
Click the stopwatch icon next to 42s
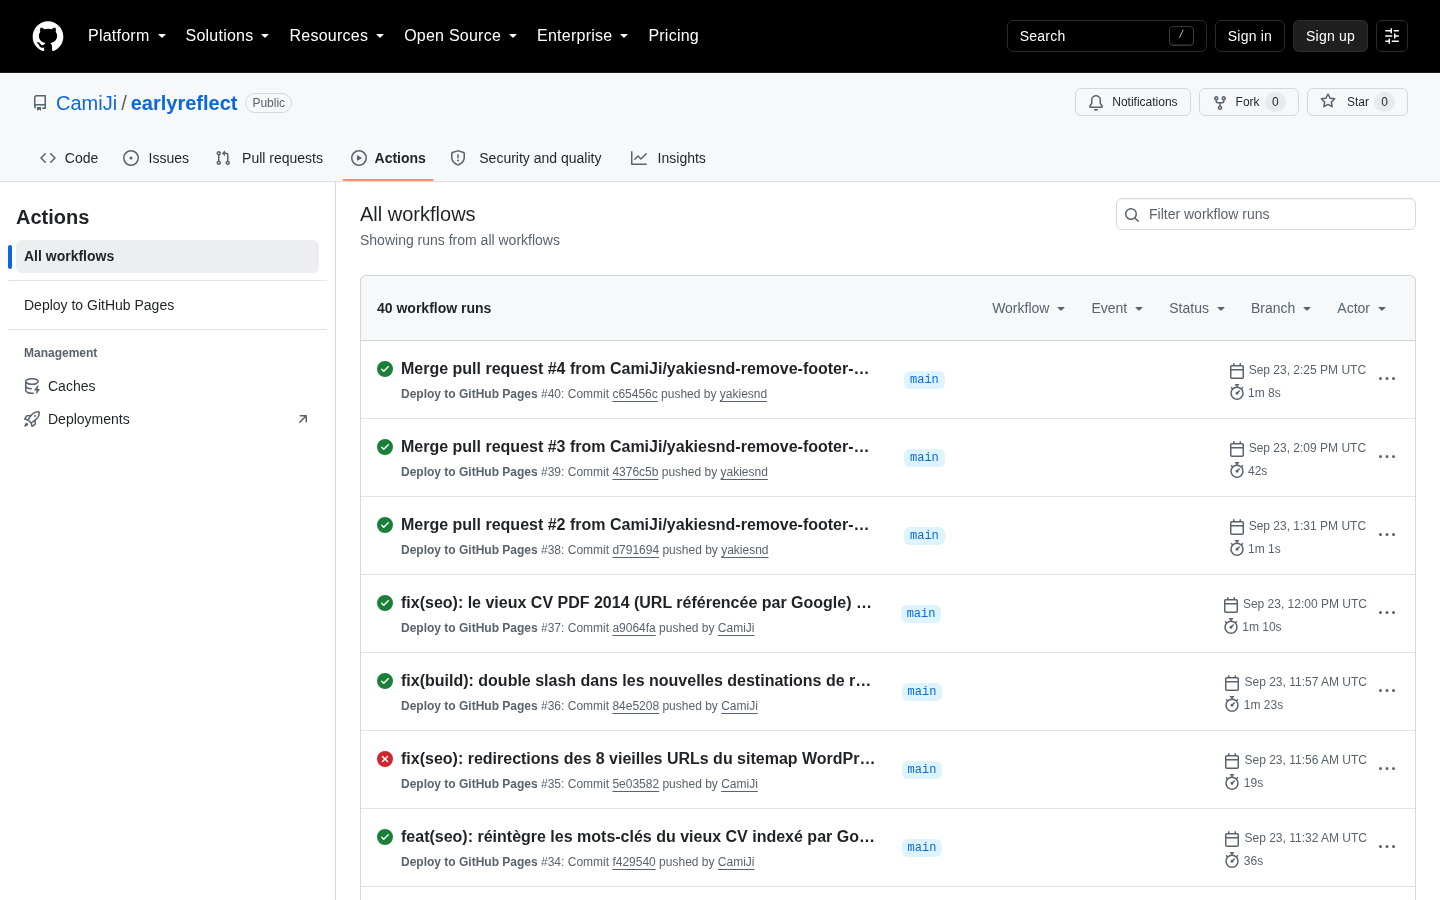(1237, 471)
